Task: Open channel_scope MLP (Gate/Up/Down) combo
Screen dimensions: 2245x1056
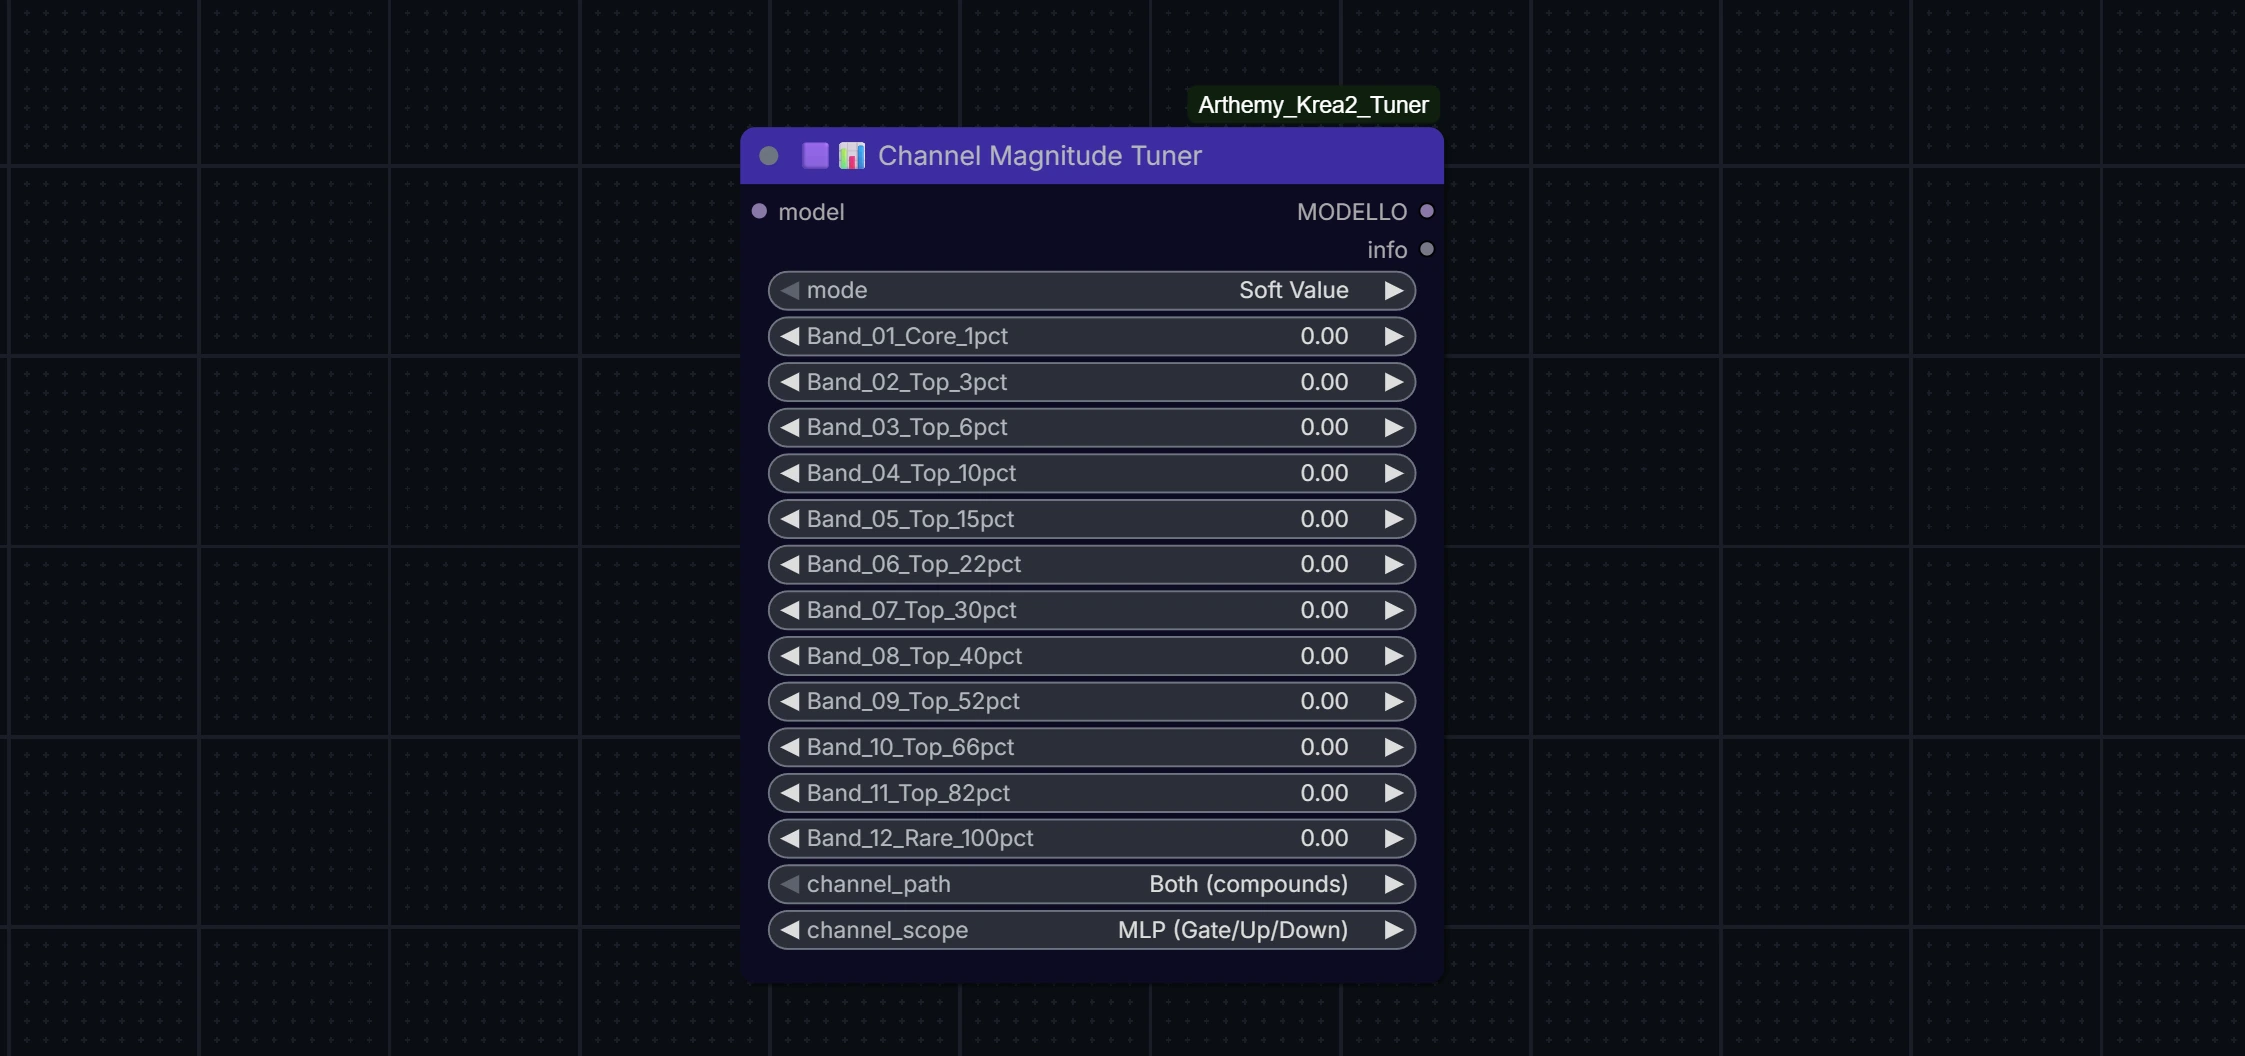Action: click(x=1092, y=930)
